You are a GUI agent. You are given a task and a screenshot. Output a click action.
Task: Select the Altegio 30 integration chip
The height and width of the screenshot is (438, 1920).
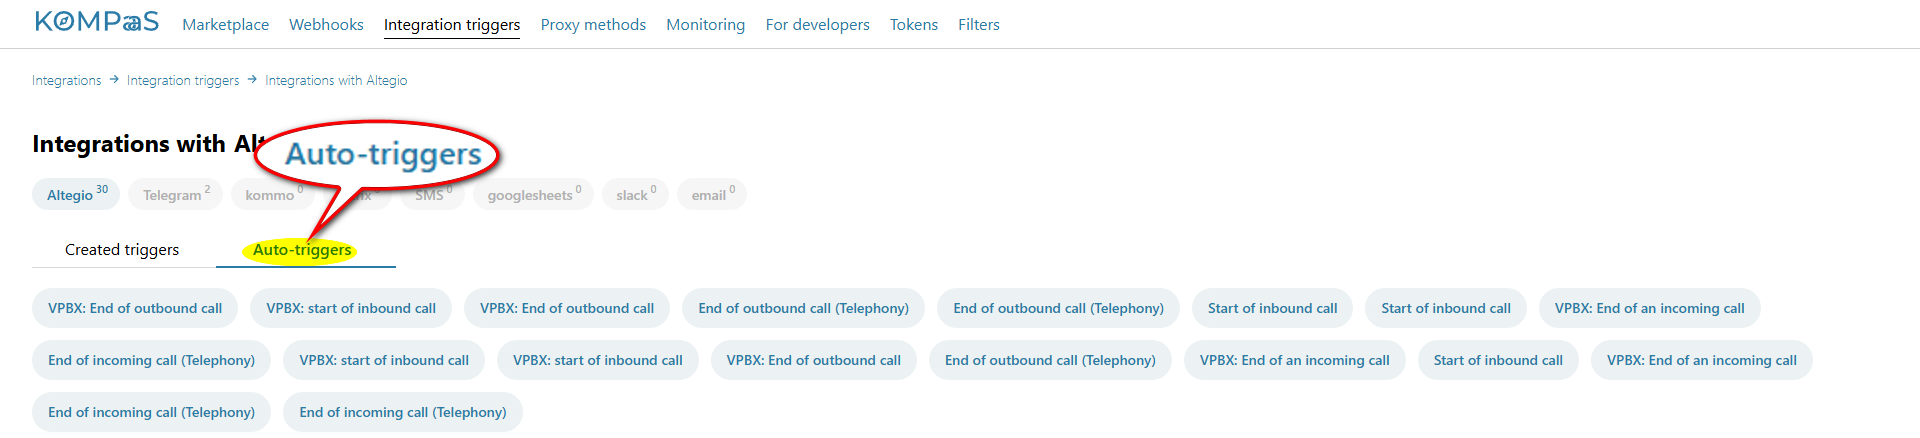(76, 194)
